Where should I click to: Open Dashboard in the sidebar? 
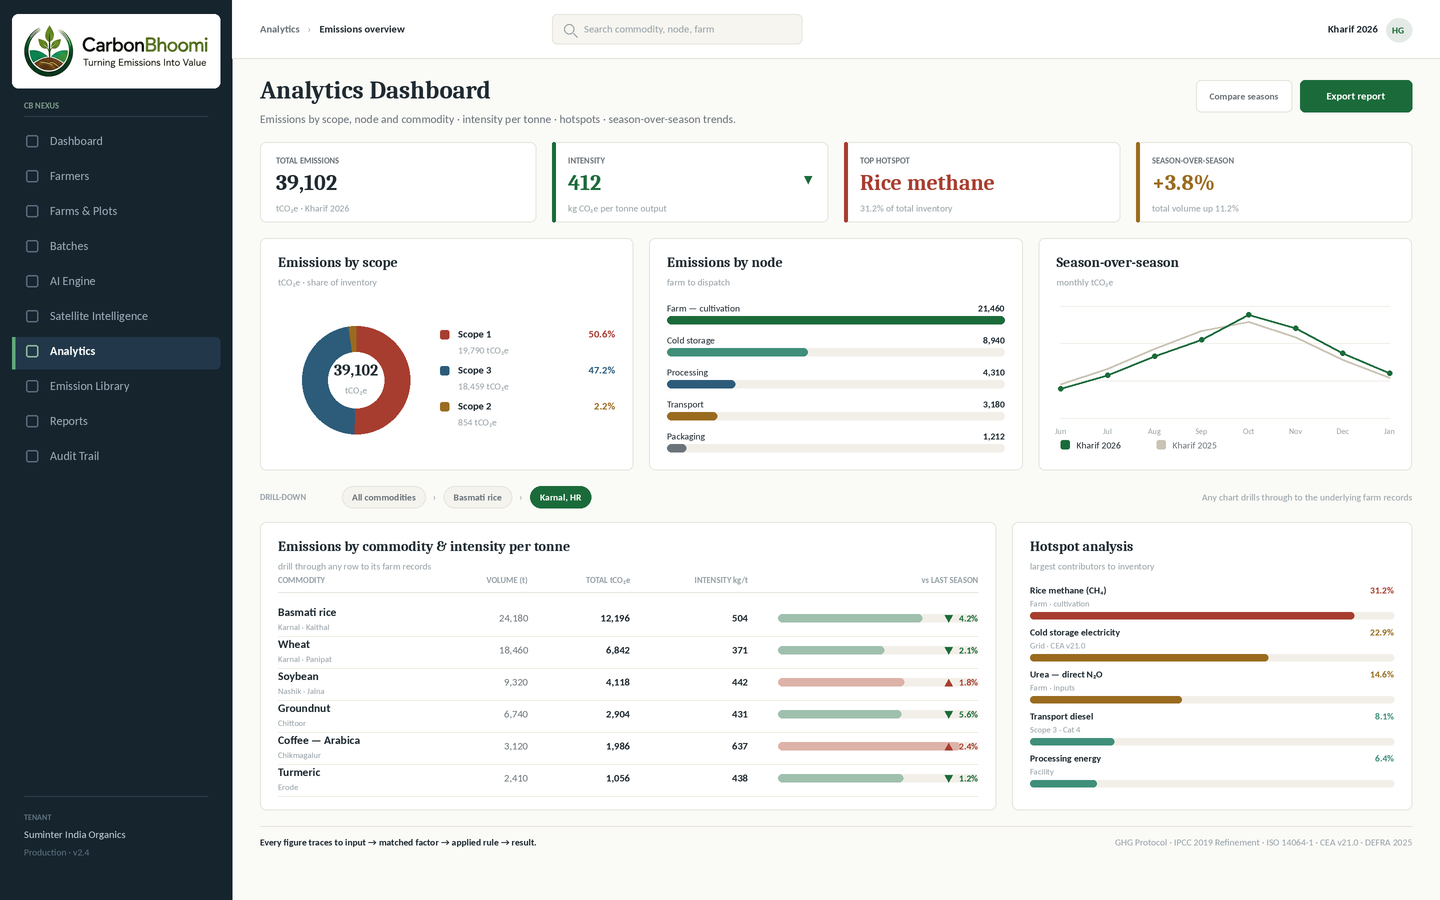click(x=116, y=141)
